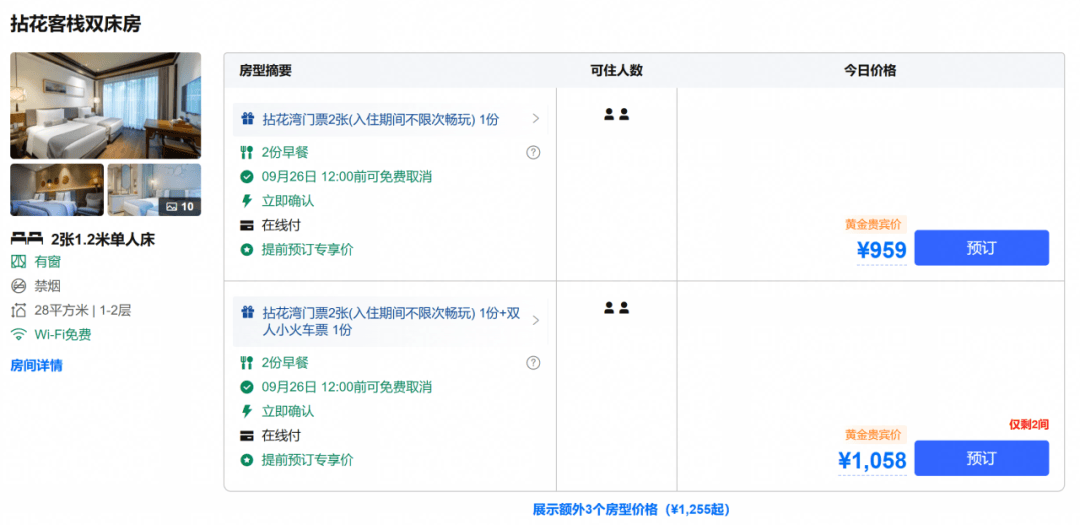1080x525 pixels.
Task: Expand the 拈花湾门票2张 1份 package details chevron
Action: point(536,119)
